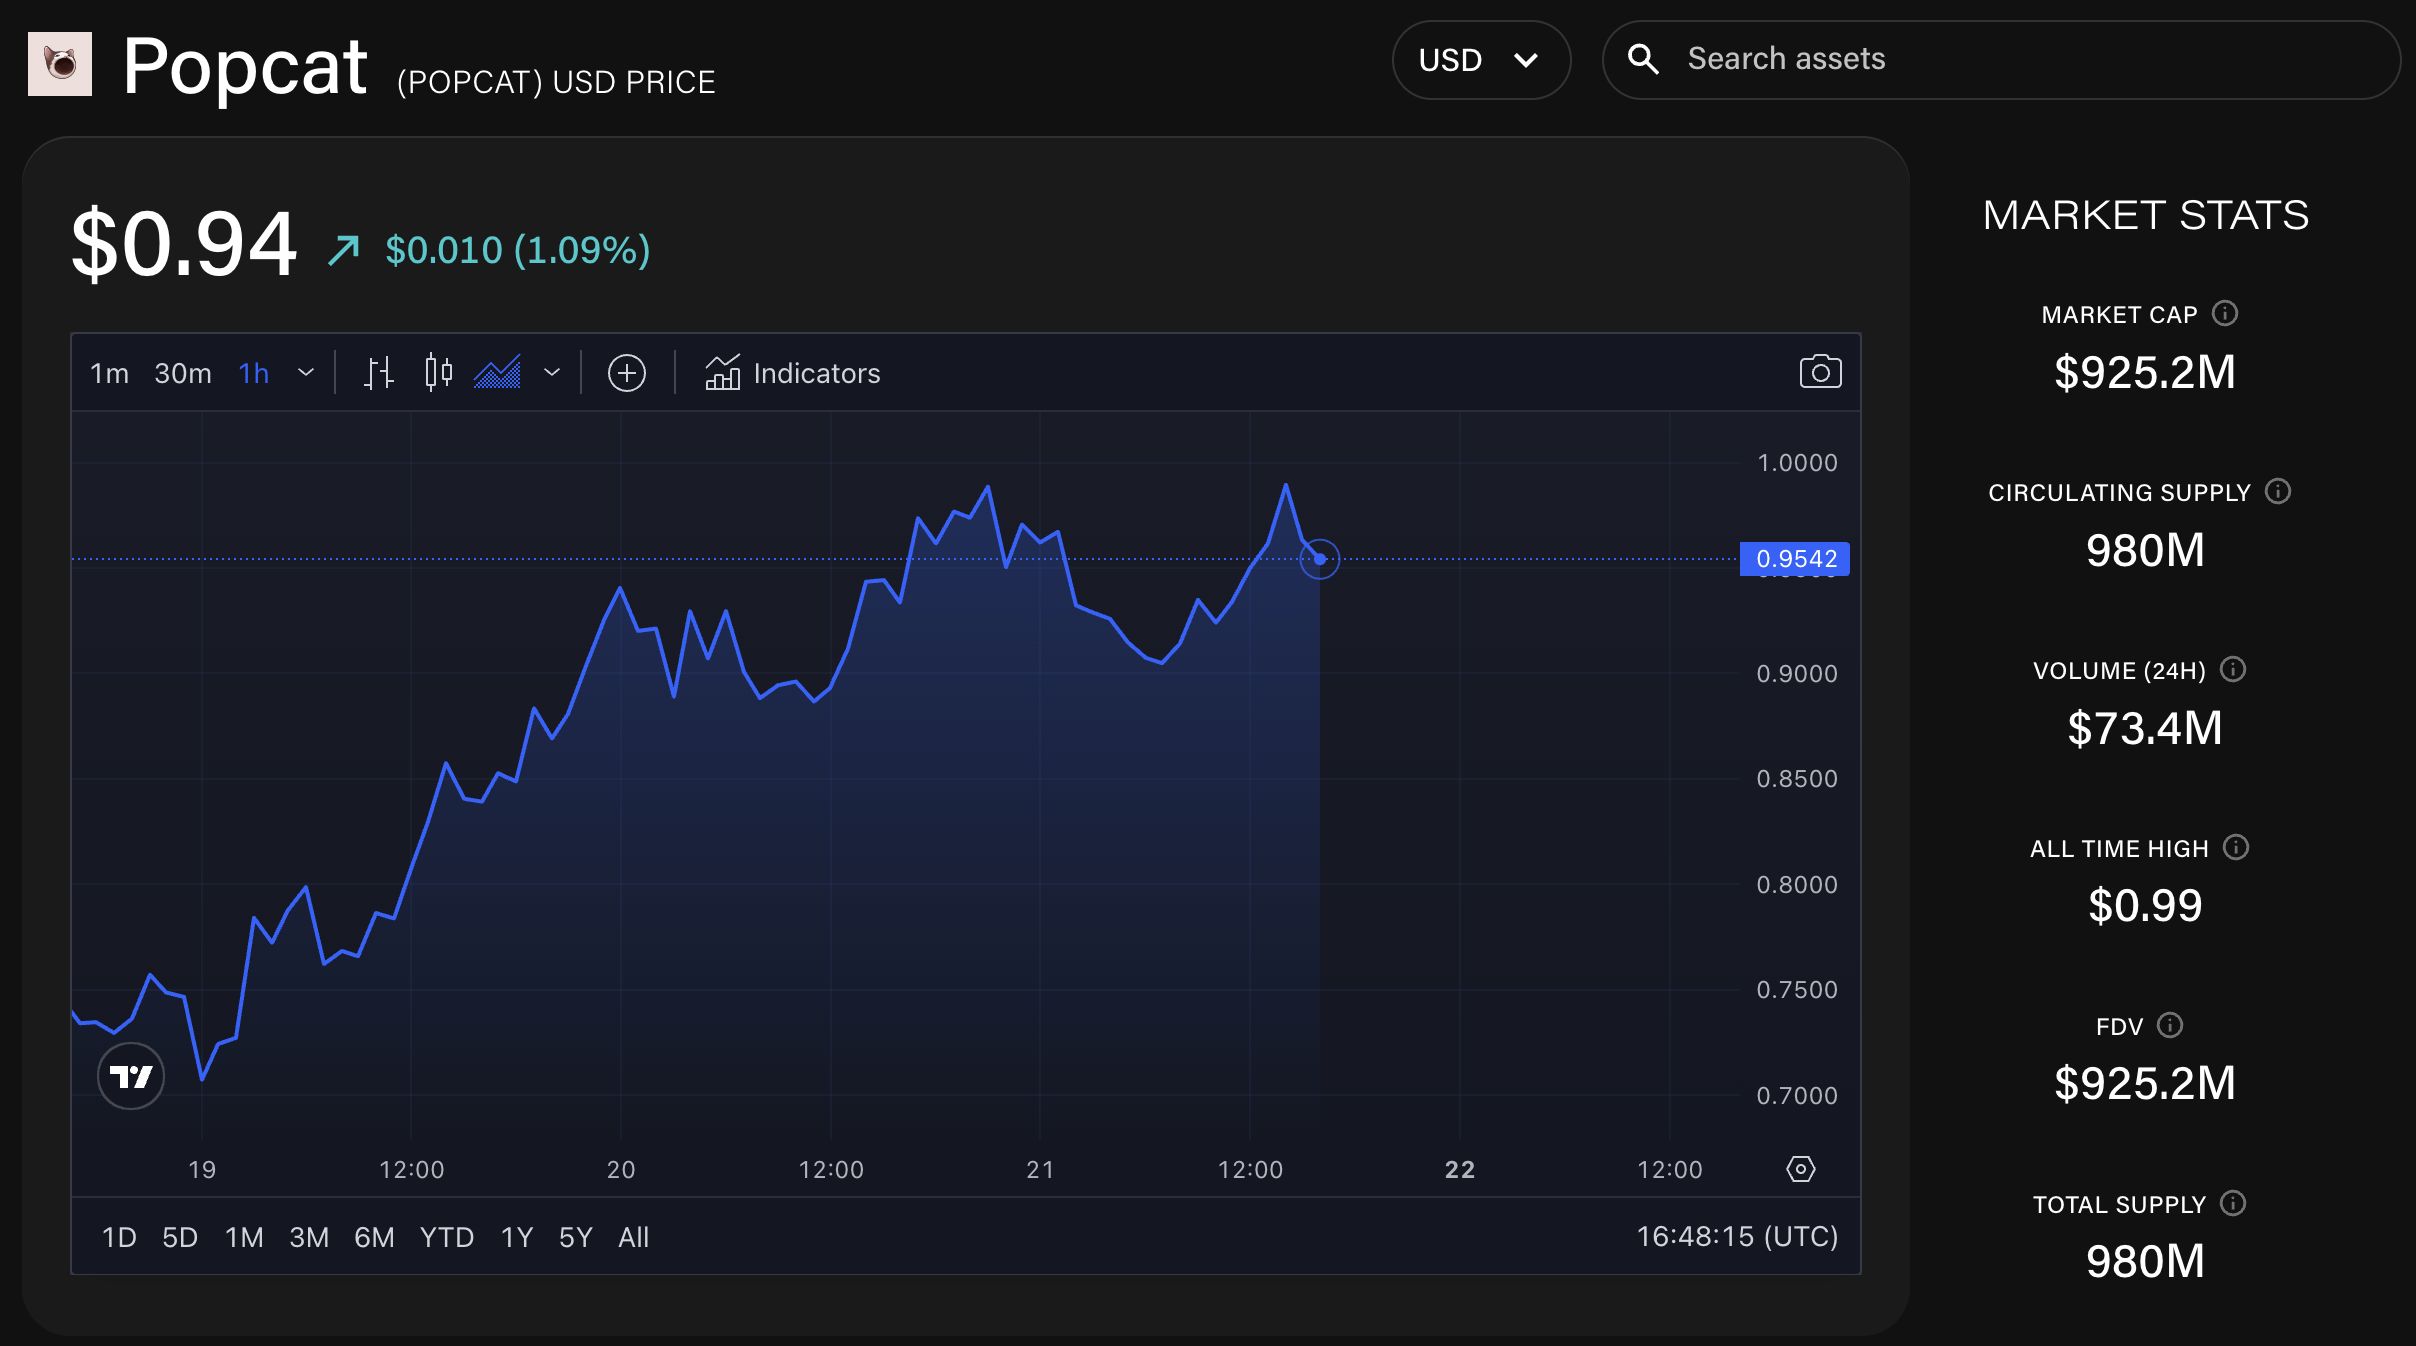Click Market Cap info icon
The image size is (2416, 1346).
pos(2225,313)
